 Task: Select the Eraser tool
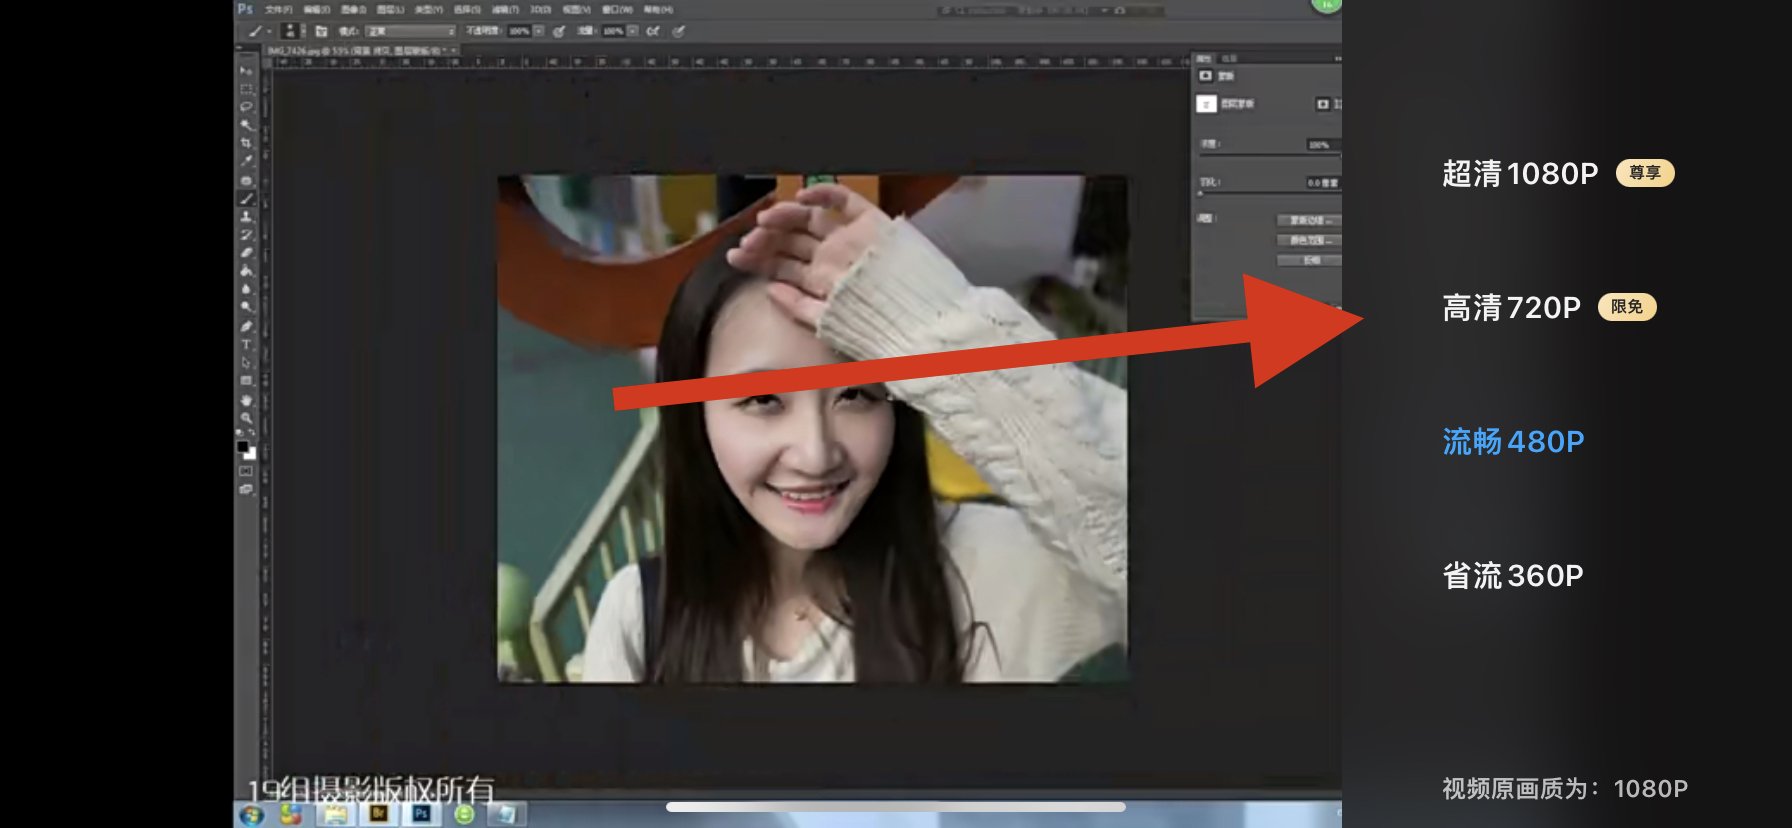246,252
